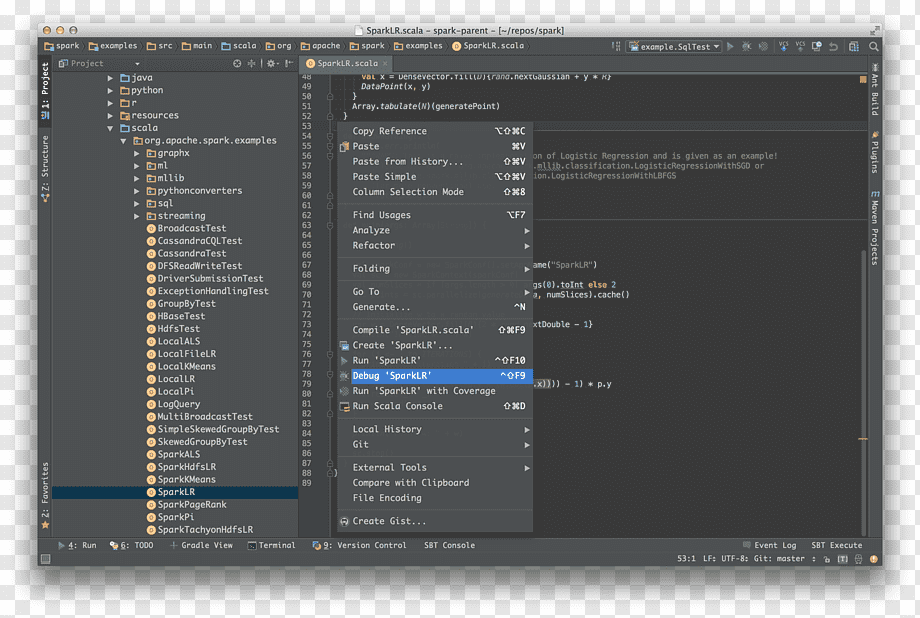Click the VCS update project icon

pos(783,46)
